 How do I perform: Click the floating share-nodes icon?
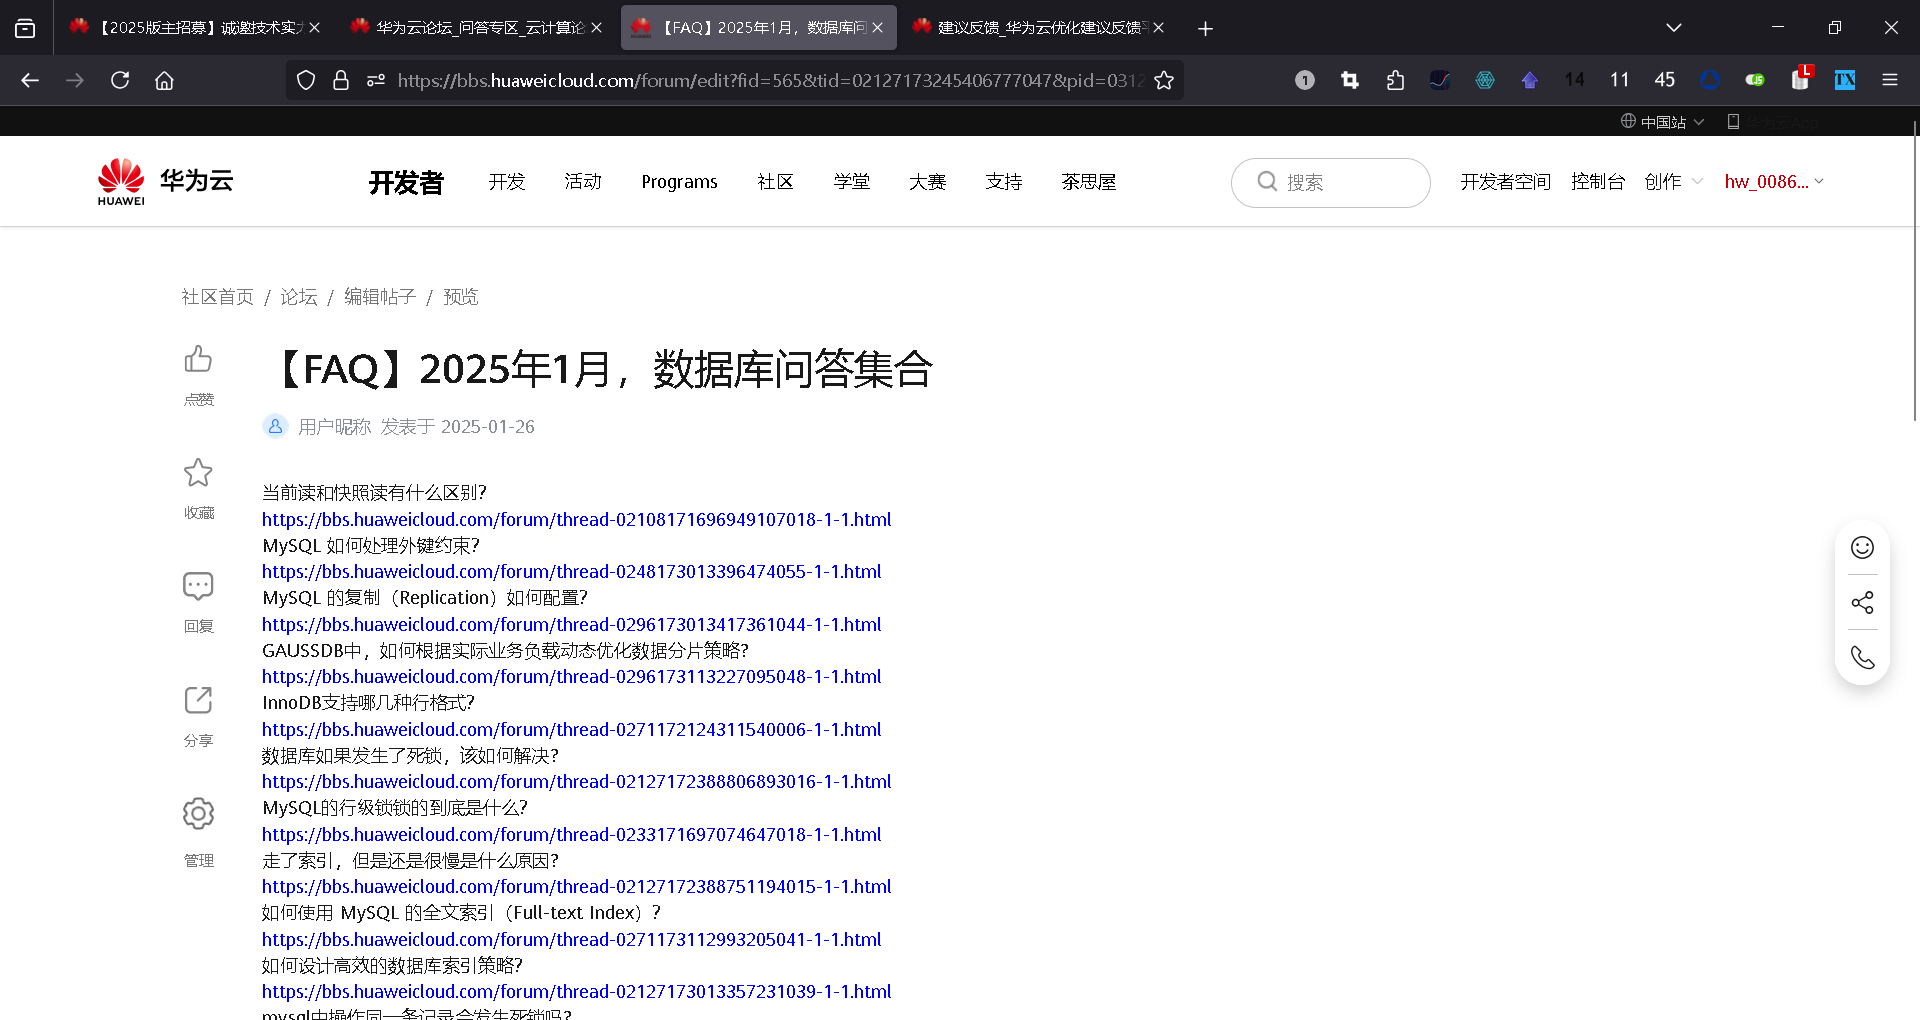pos(1862,602)
